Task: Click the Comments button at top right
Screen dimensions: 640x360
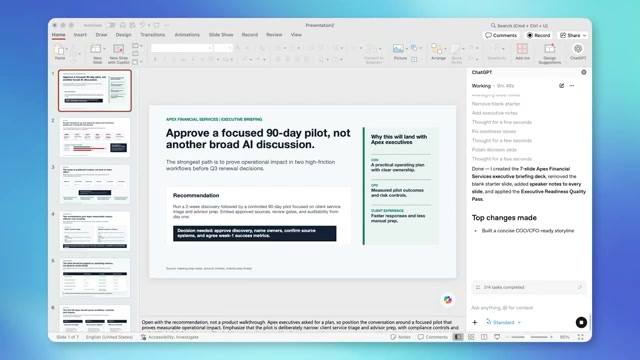Action: tap(501, 36)
